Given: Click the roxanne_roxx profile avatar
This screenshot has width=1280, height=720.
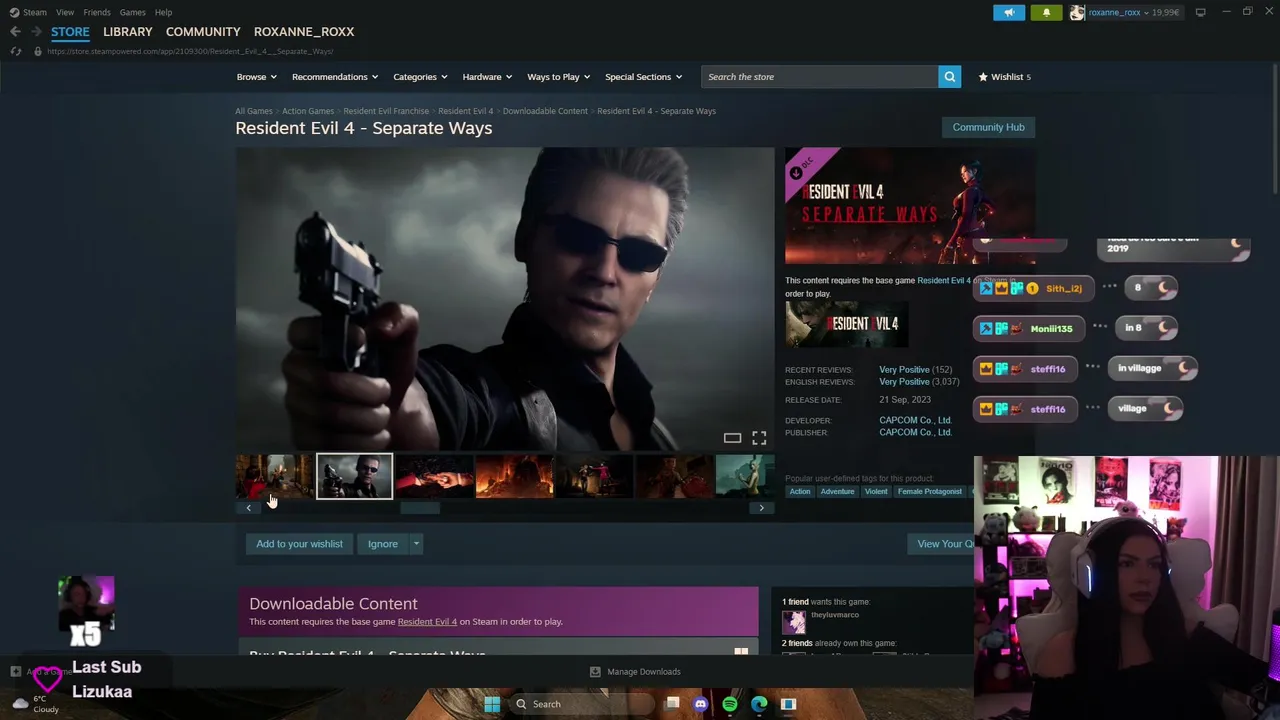Looking at the screenshot, I should click(1077, 12).
